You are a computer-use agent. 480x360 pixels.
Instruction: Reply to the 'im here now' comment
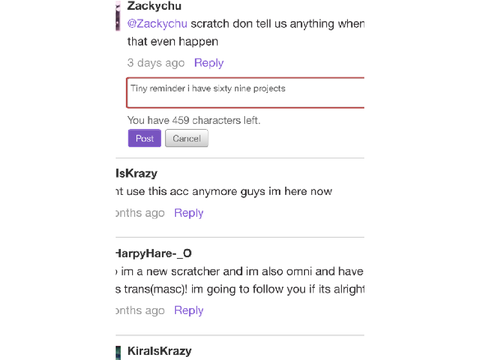pos(189,213)
